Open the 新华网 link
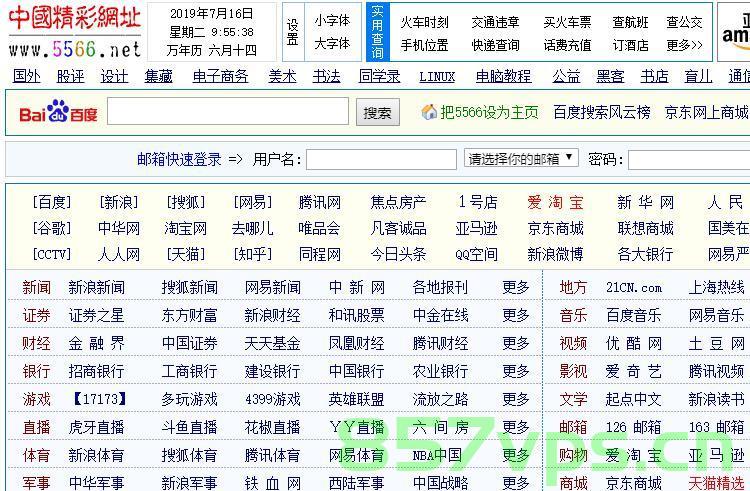This screenshot has width=750, height=491. pos(645,202)
